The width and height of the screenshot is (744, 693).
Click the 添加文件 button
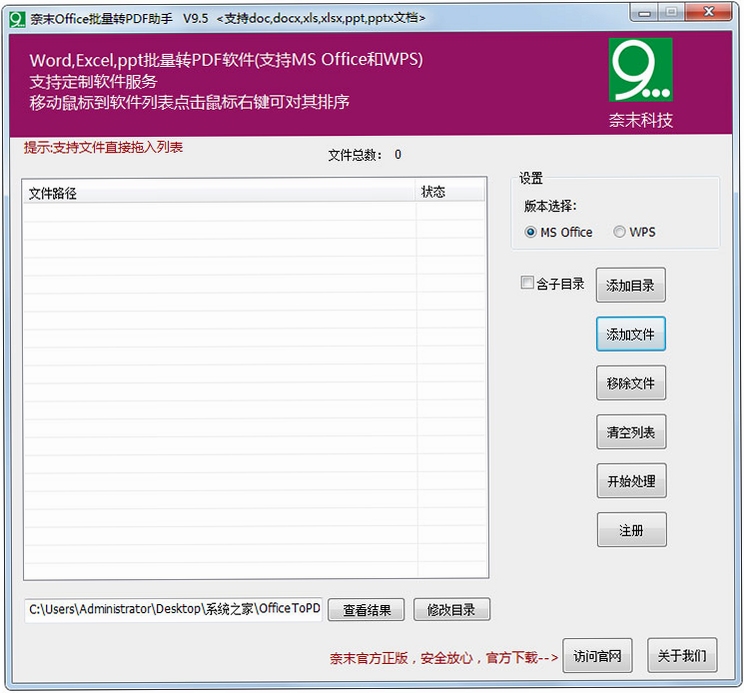tap(631, 334)
